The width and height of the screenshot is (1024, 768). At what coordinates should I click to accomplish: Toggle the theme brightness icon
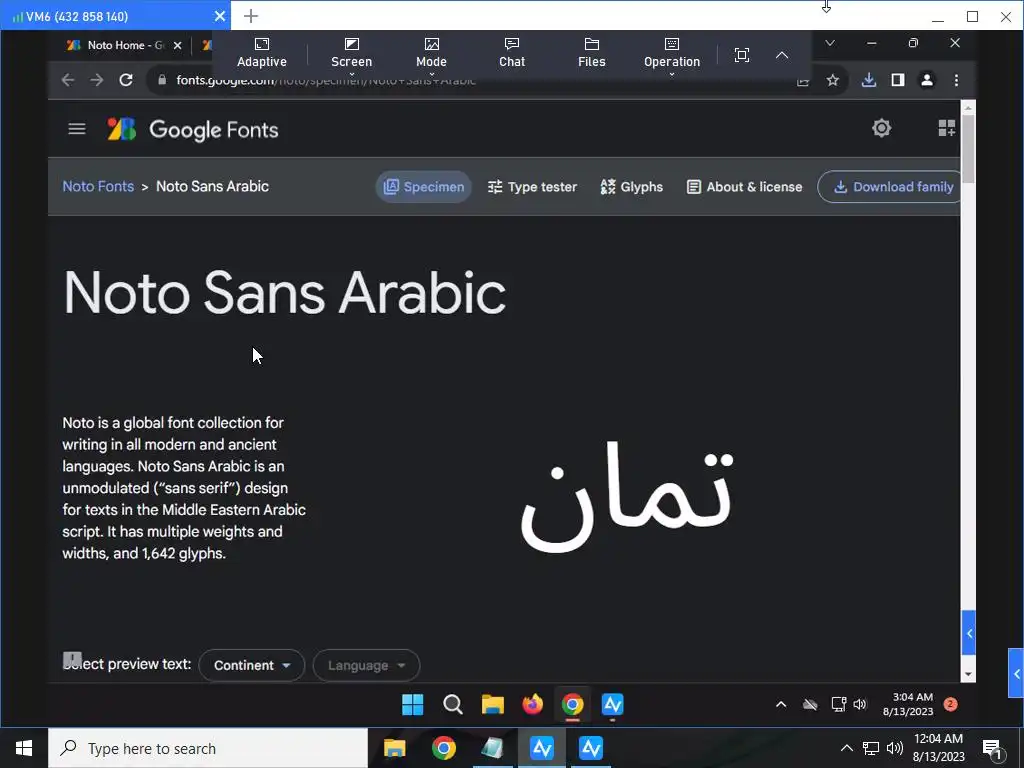882,128
